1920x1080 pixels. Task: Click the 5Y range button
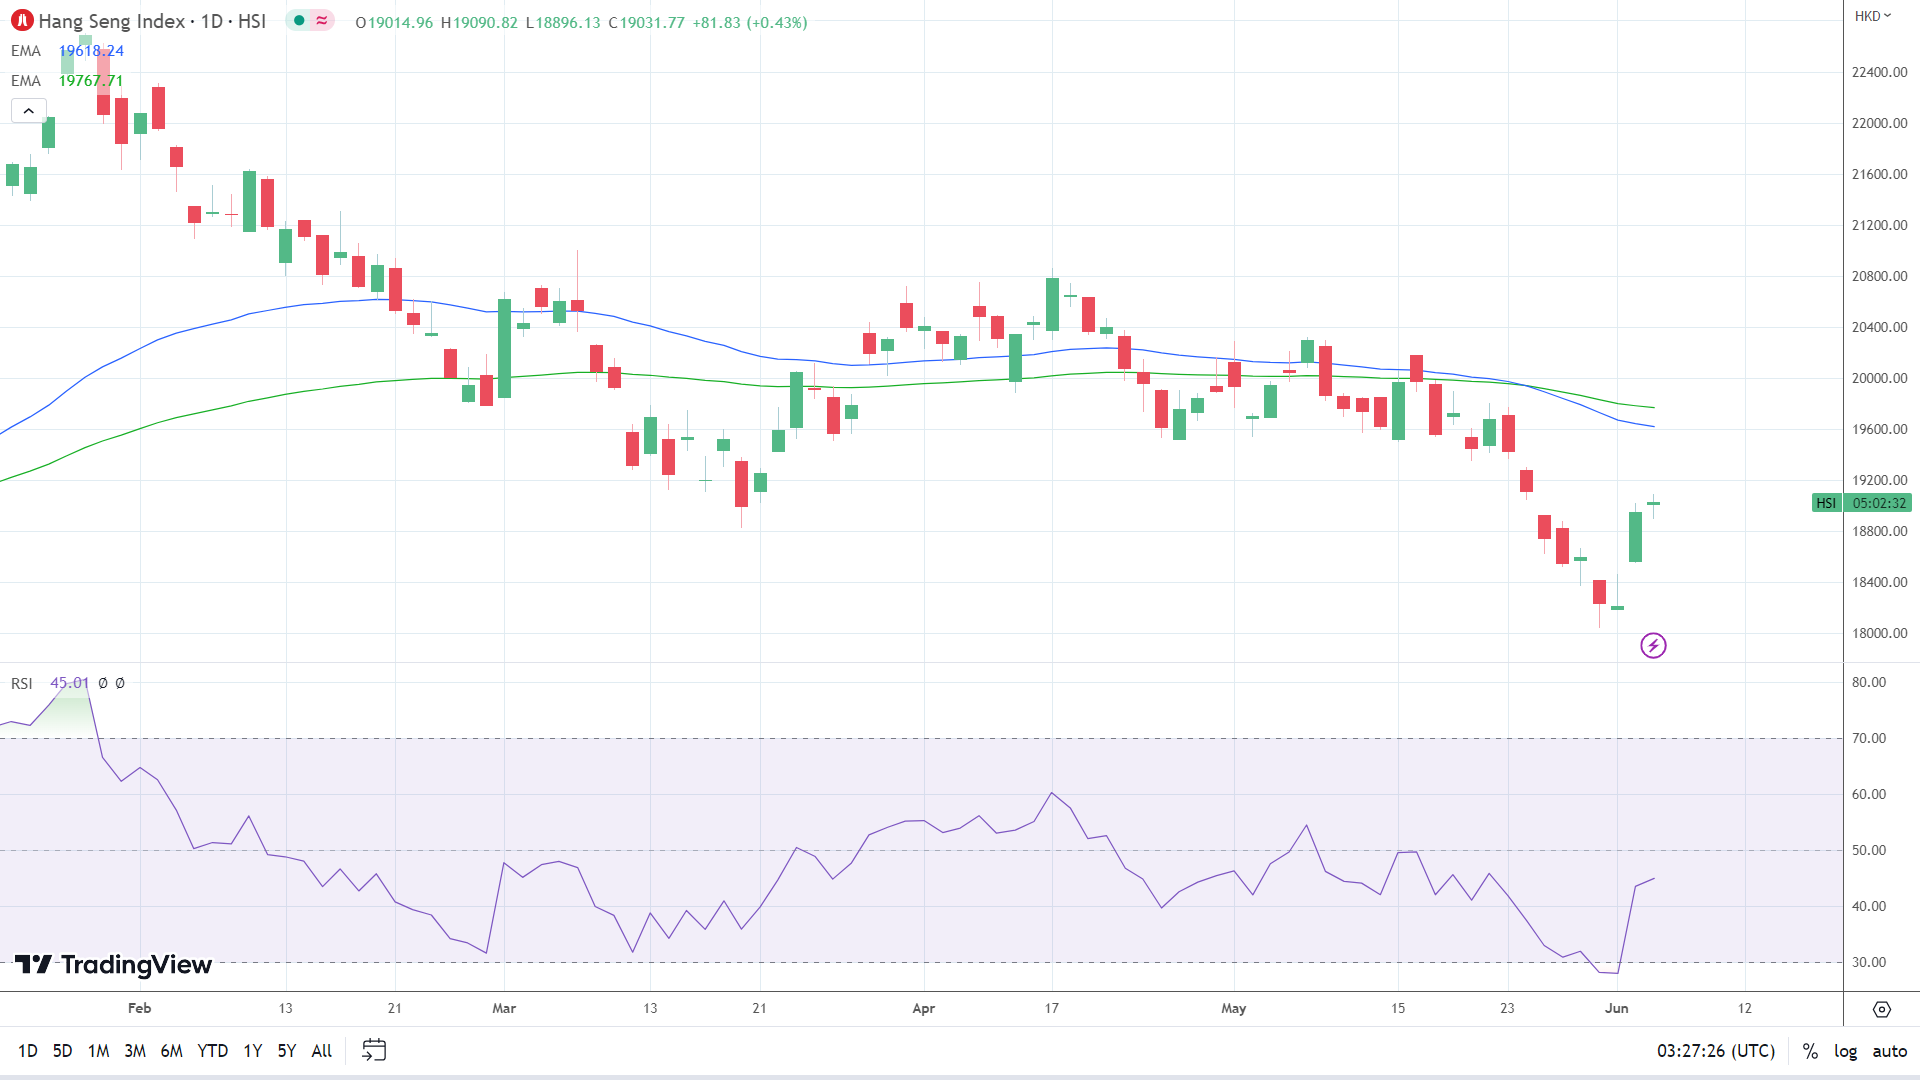[287, 1051]
